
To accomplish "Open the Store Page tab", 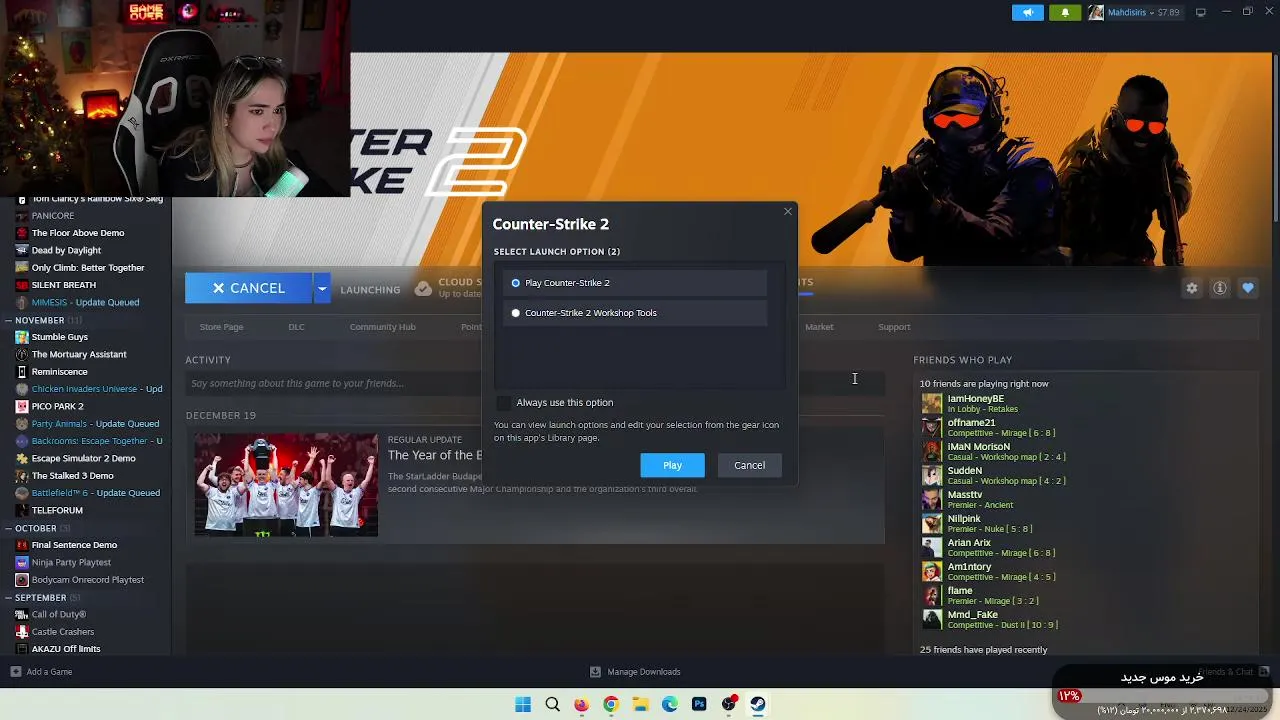I will (221, 327).
